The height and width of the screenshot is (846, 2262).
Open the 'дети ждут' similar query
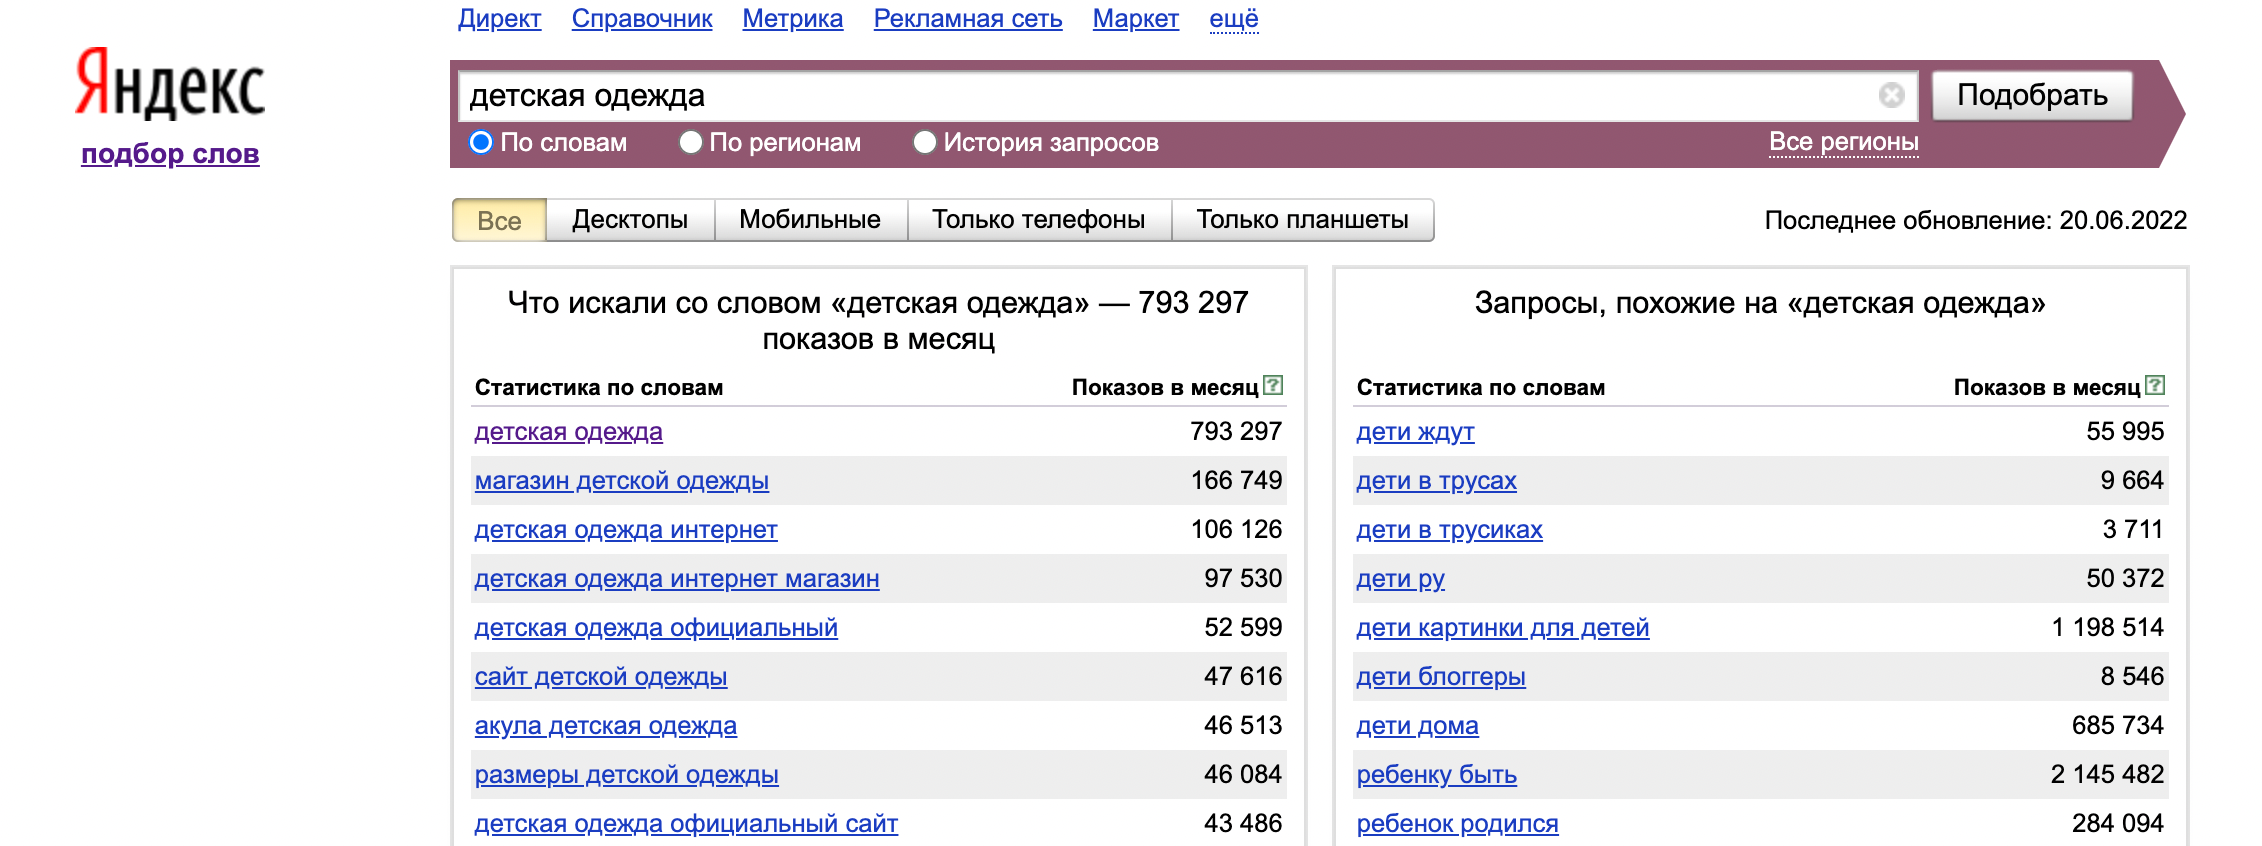click(x=1414, y=432)
